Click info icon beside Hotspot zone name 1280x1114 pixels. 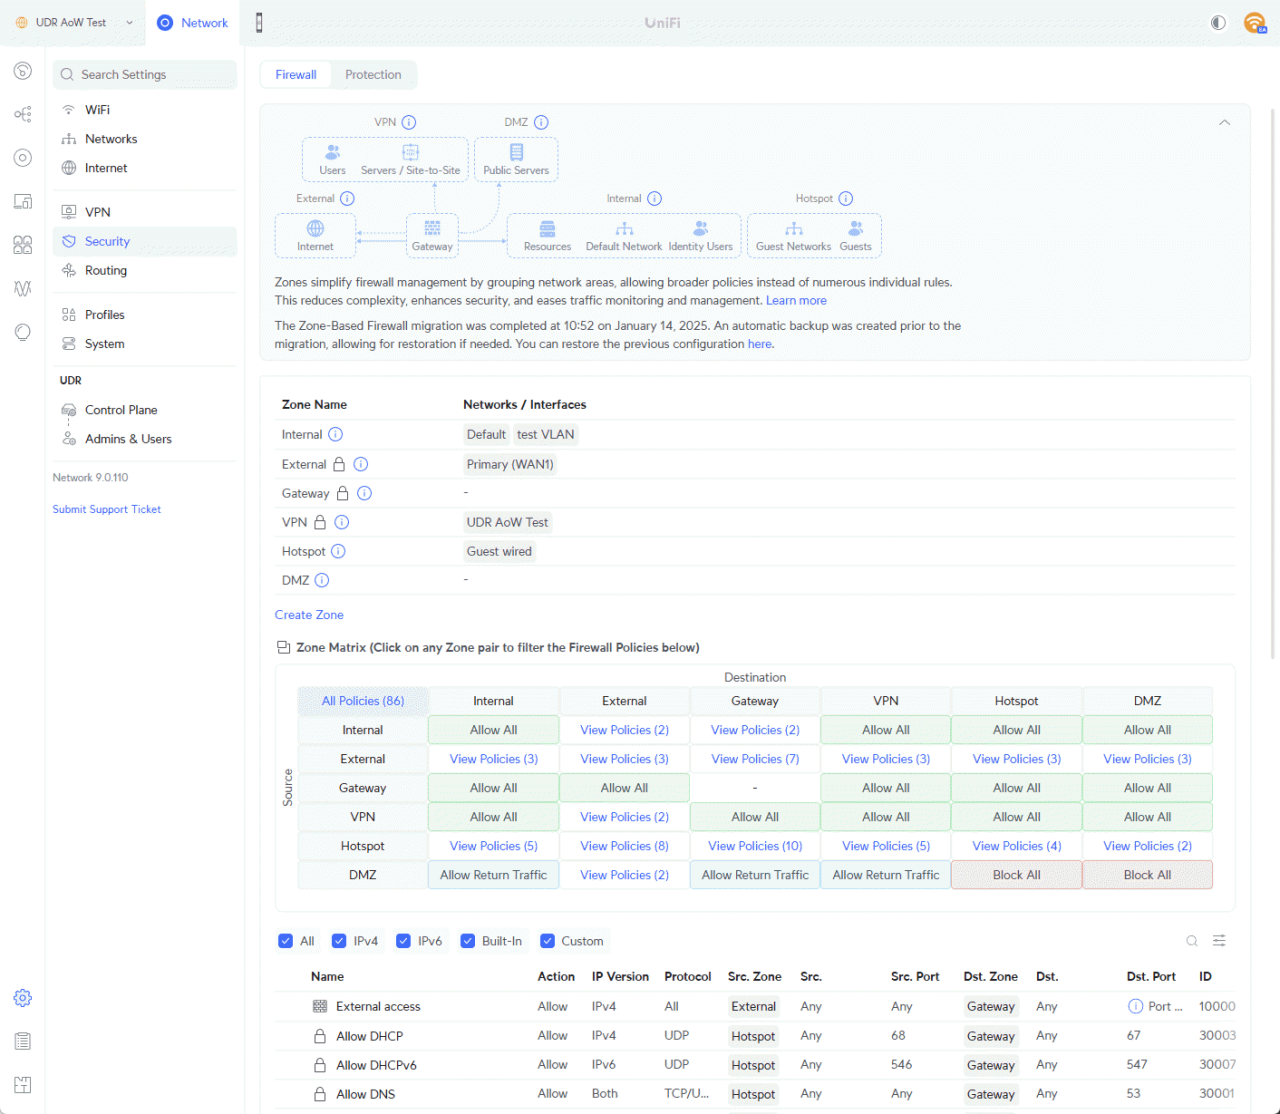point(338,552)
